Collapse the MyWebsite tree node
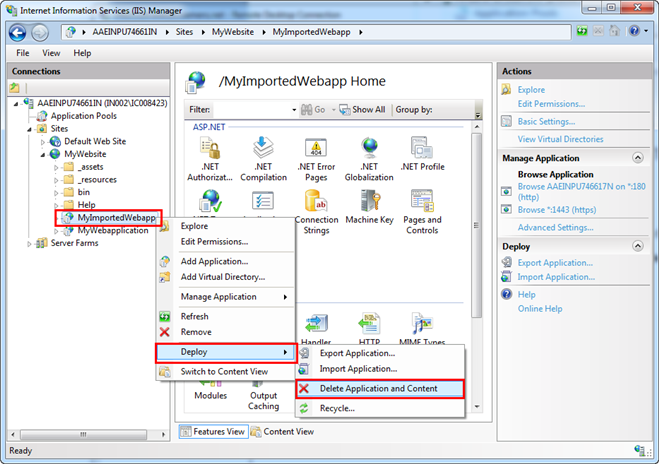Screen dimensions: 659x464 coord(43,155)
